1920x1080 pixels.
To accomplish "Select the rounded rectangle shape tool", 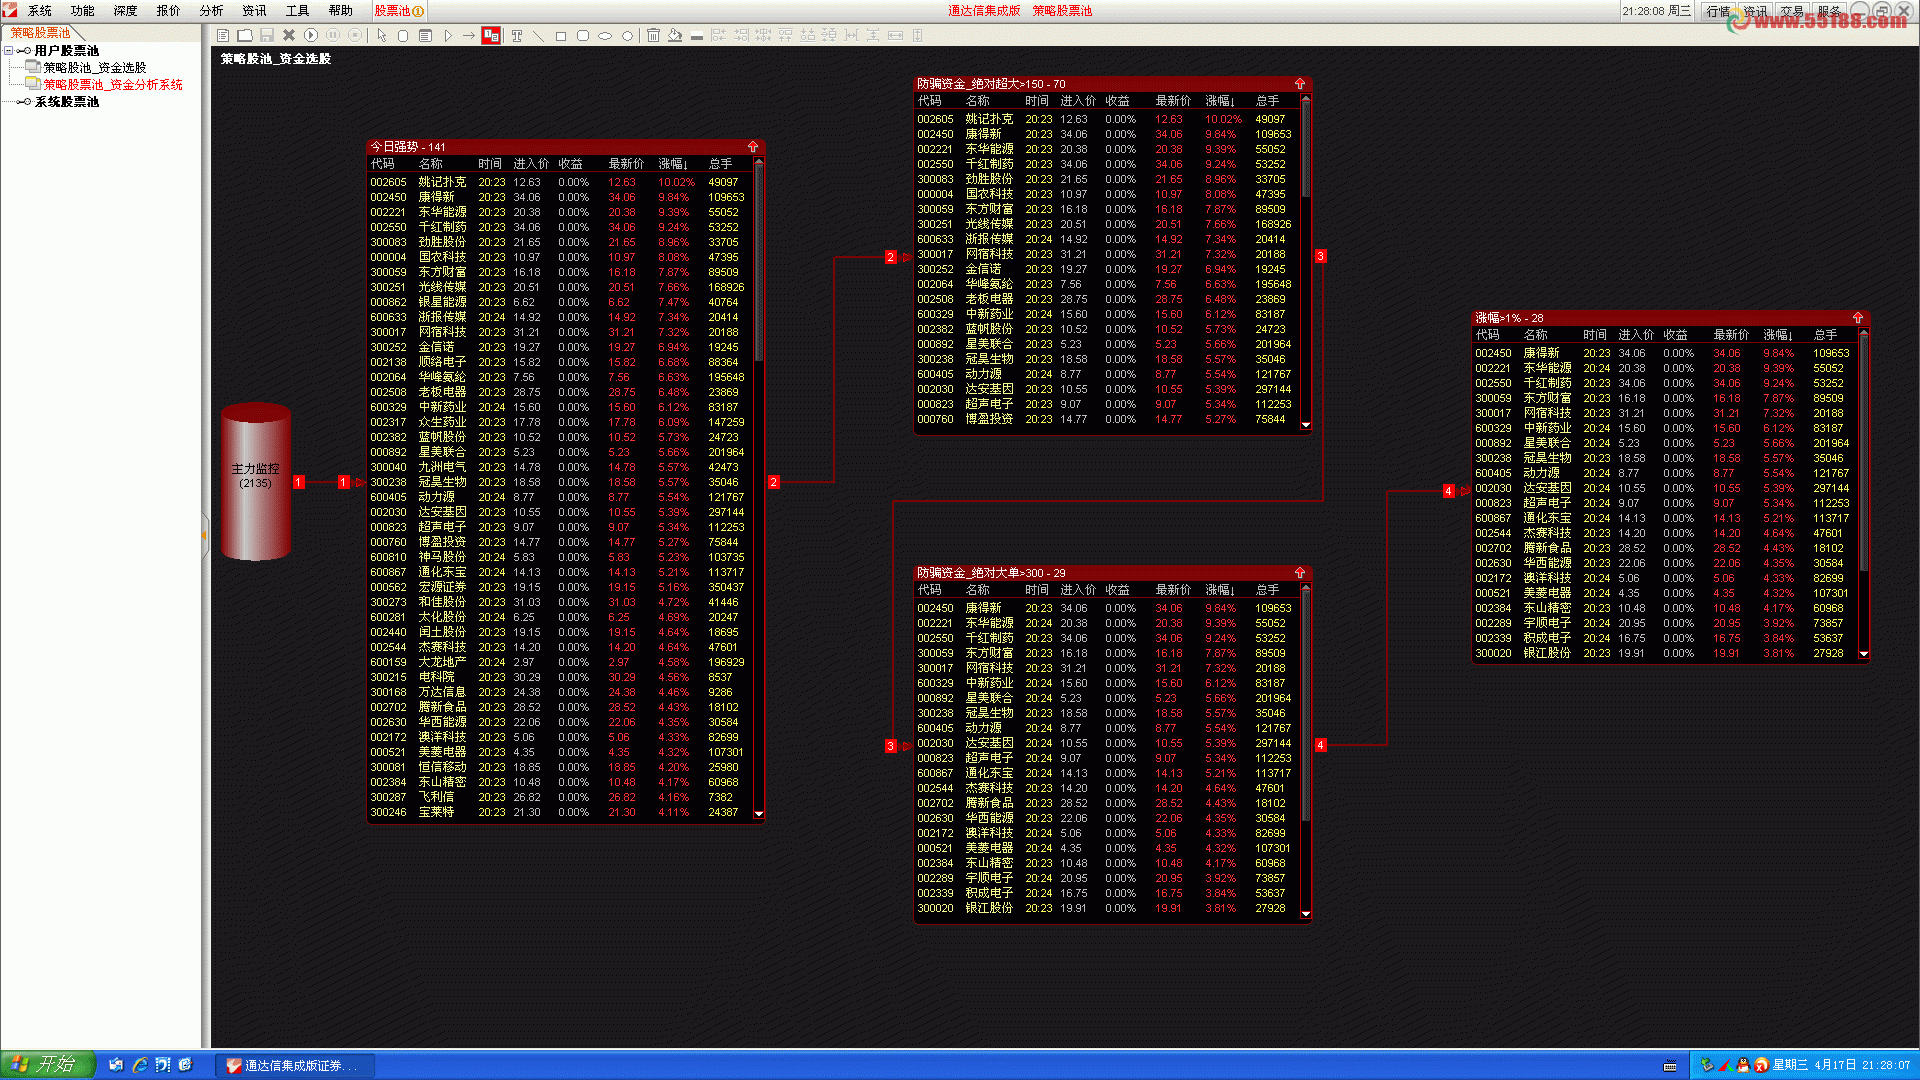I will click(583, 35).
